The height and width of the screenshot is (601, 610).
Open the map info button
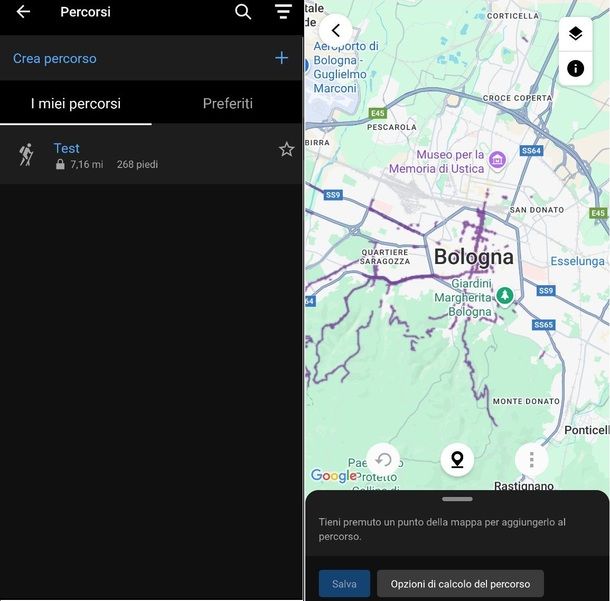click(575, 68)
